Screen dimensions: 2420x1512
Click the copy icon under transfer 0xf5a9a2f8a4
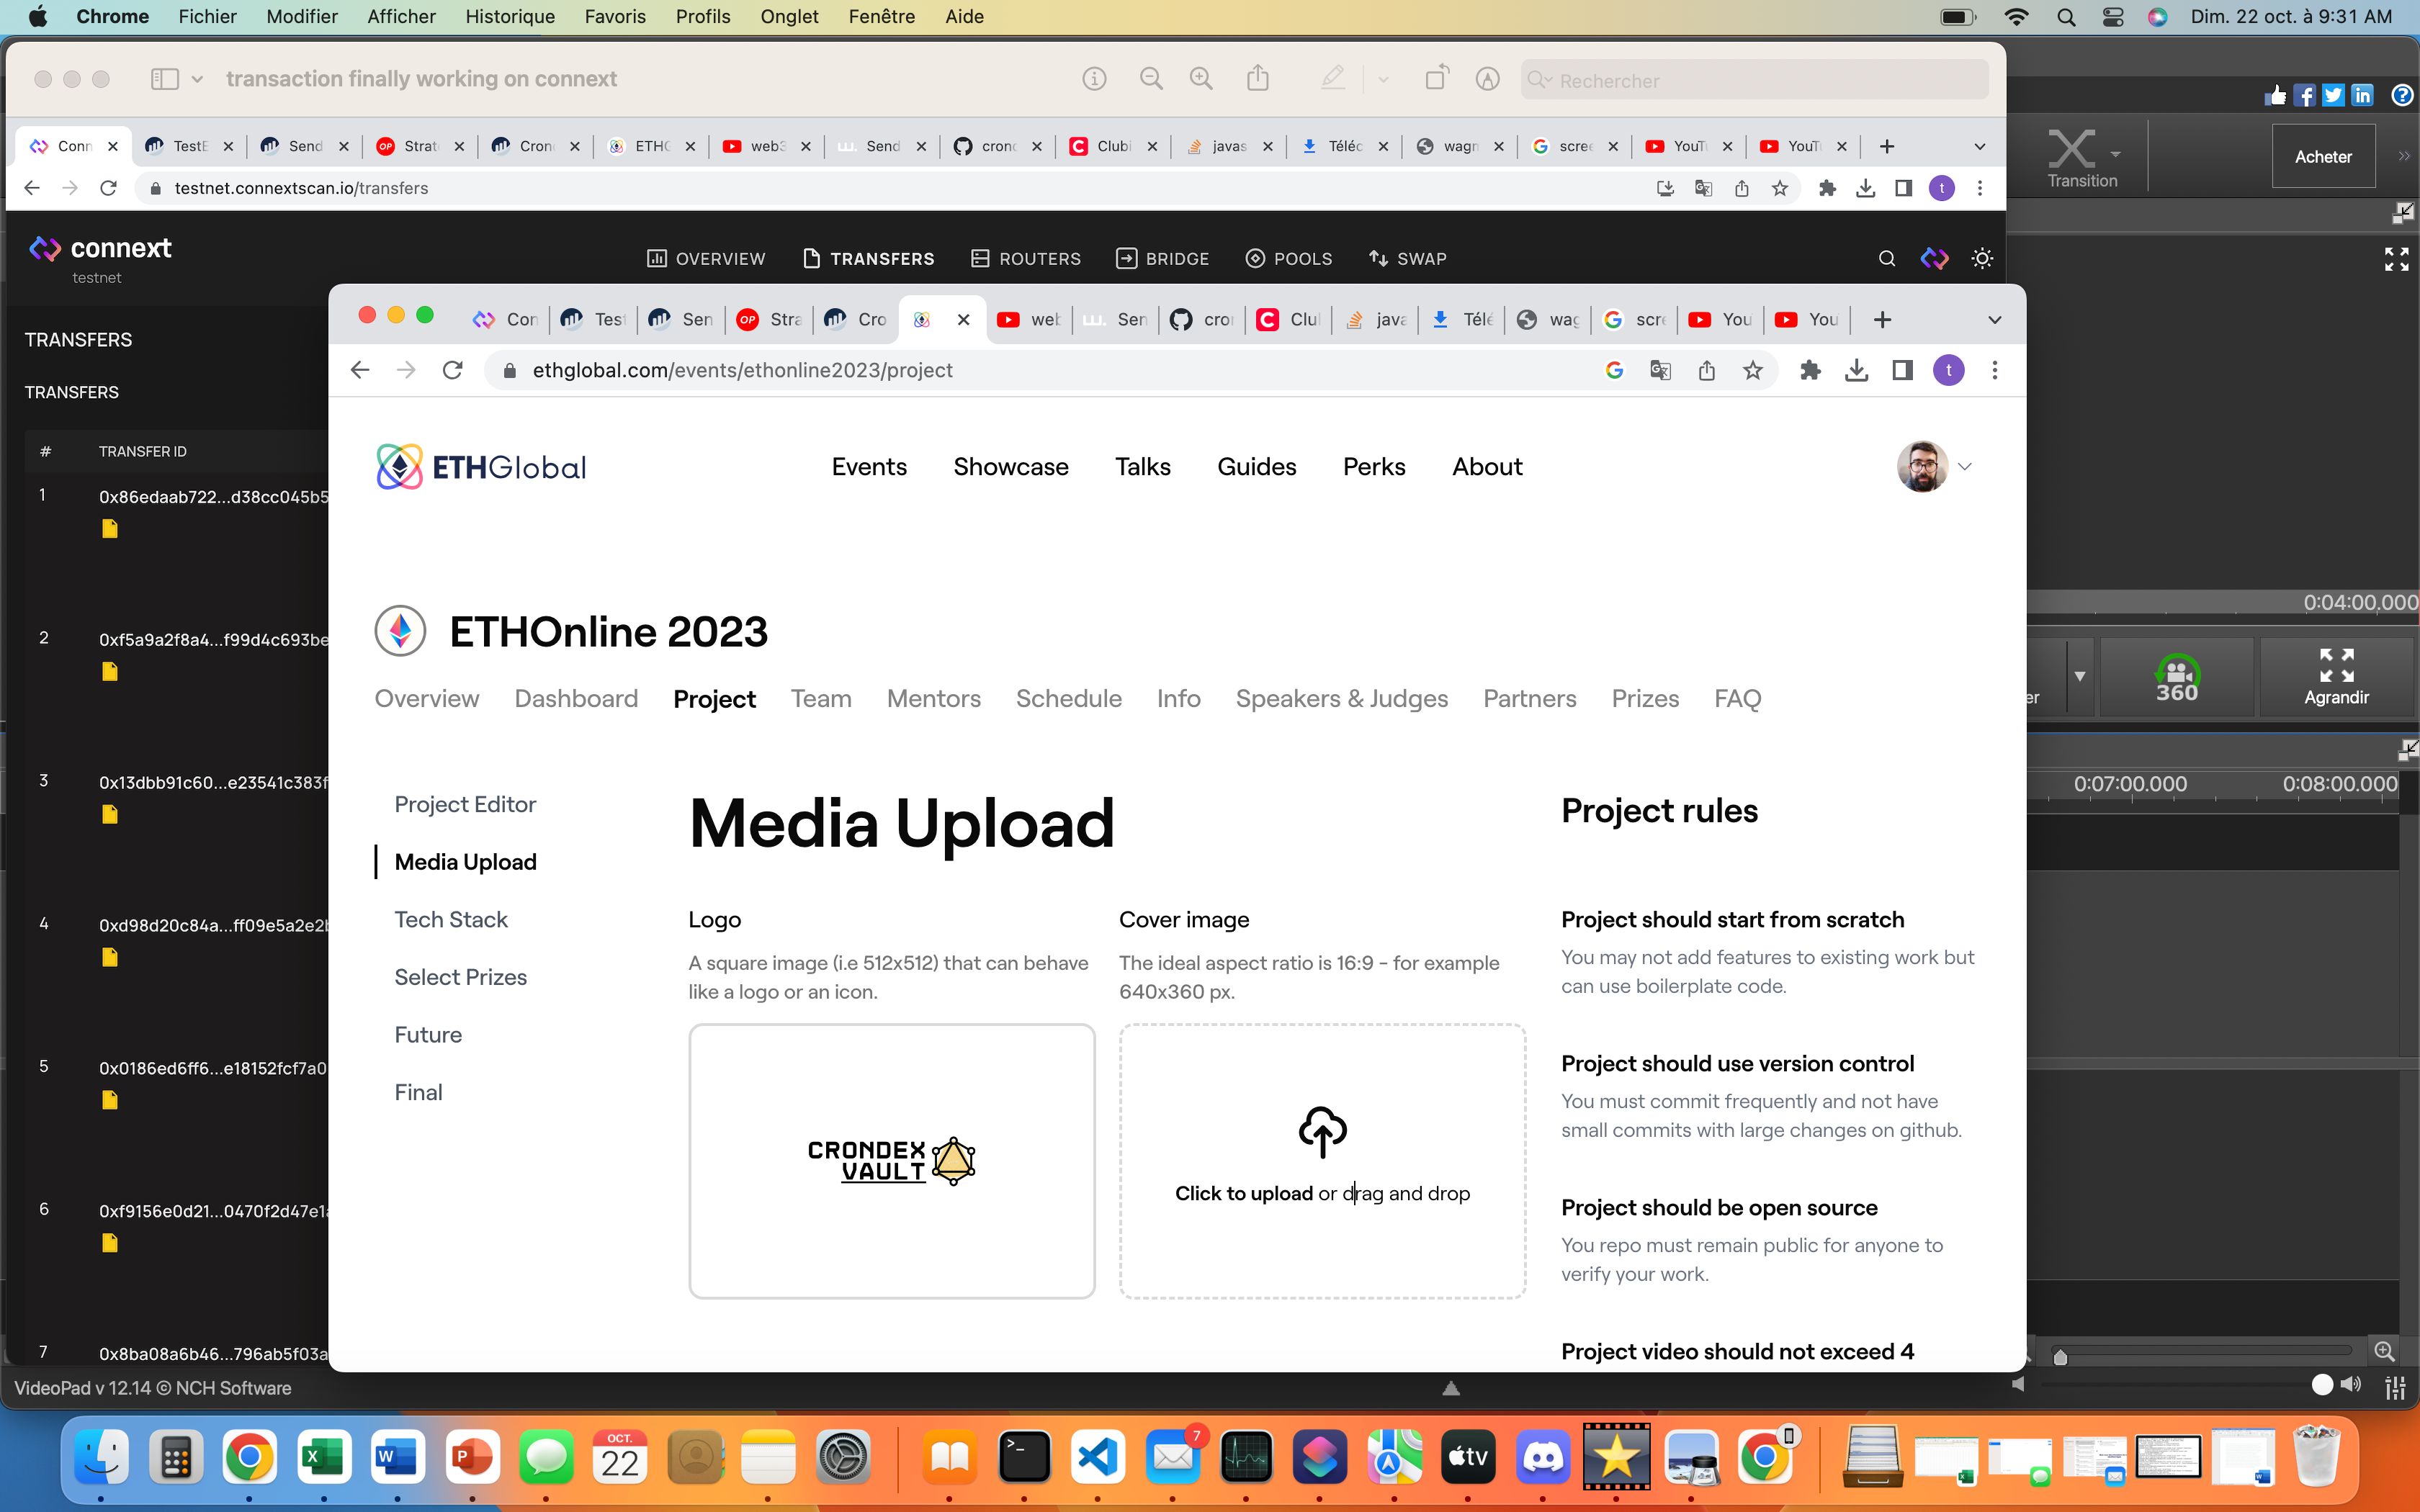[x=110, y=672]
